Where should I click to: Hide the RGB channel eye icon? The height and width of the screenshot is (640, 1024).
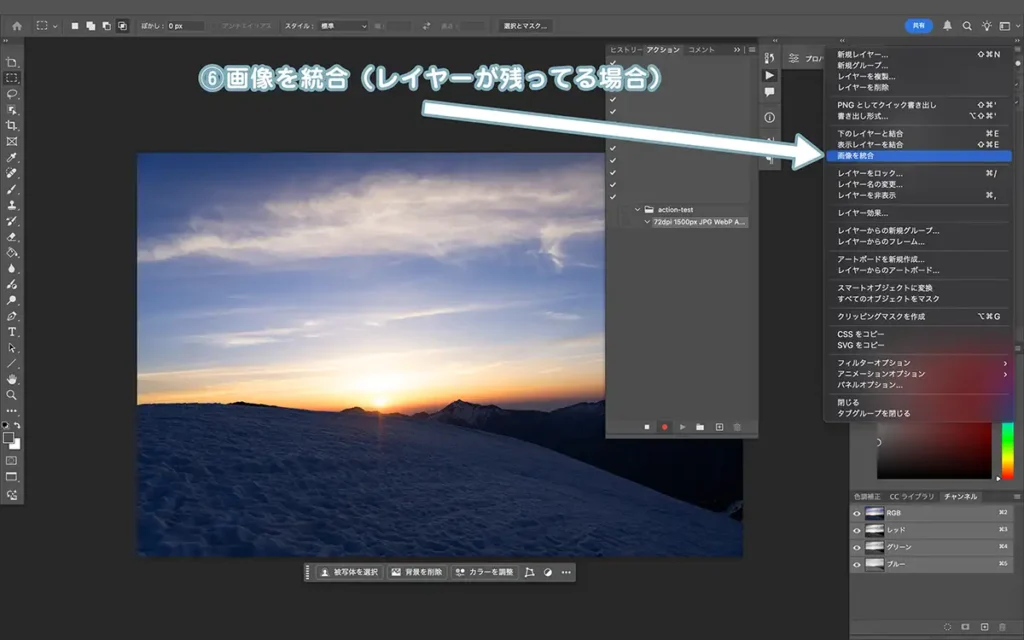coord(857,513)
